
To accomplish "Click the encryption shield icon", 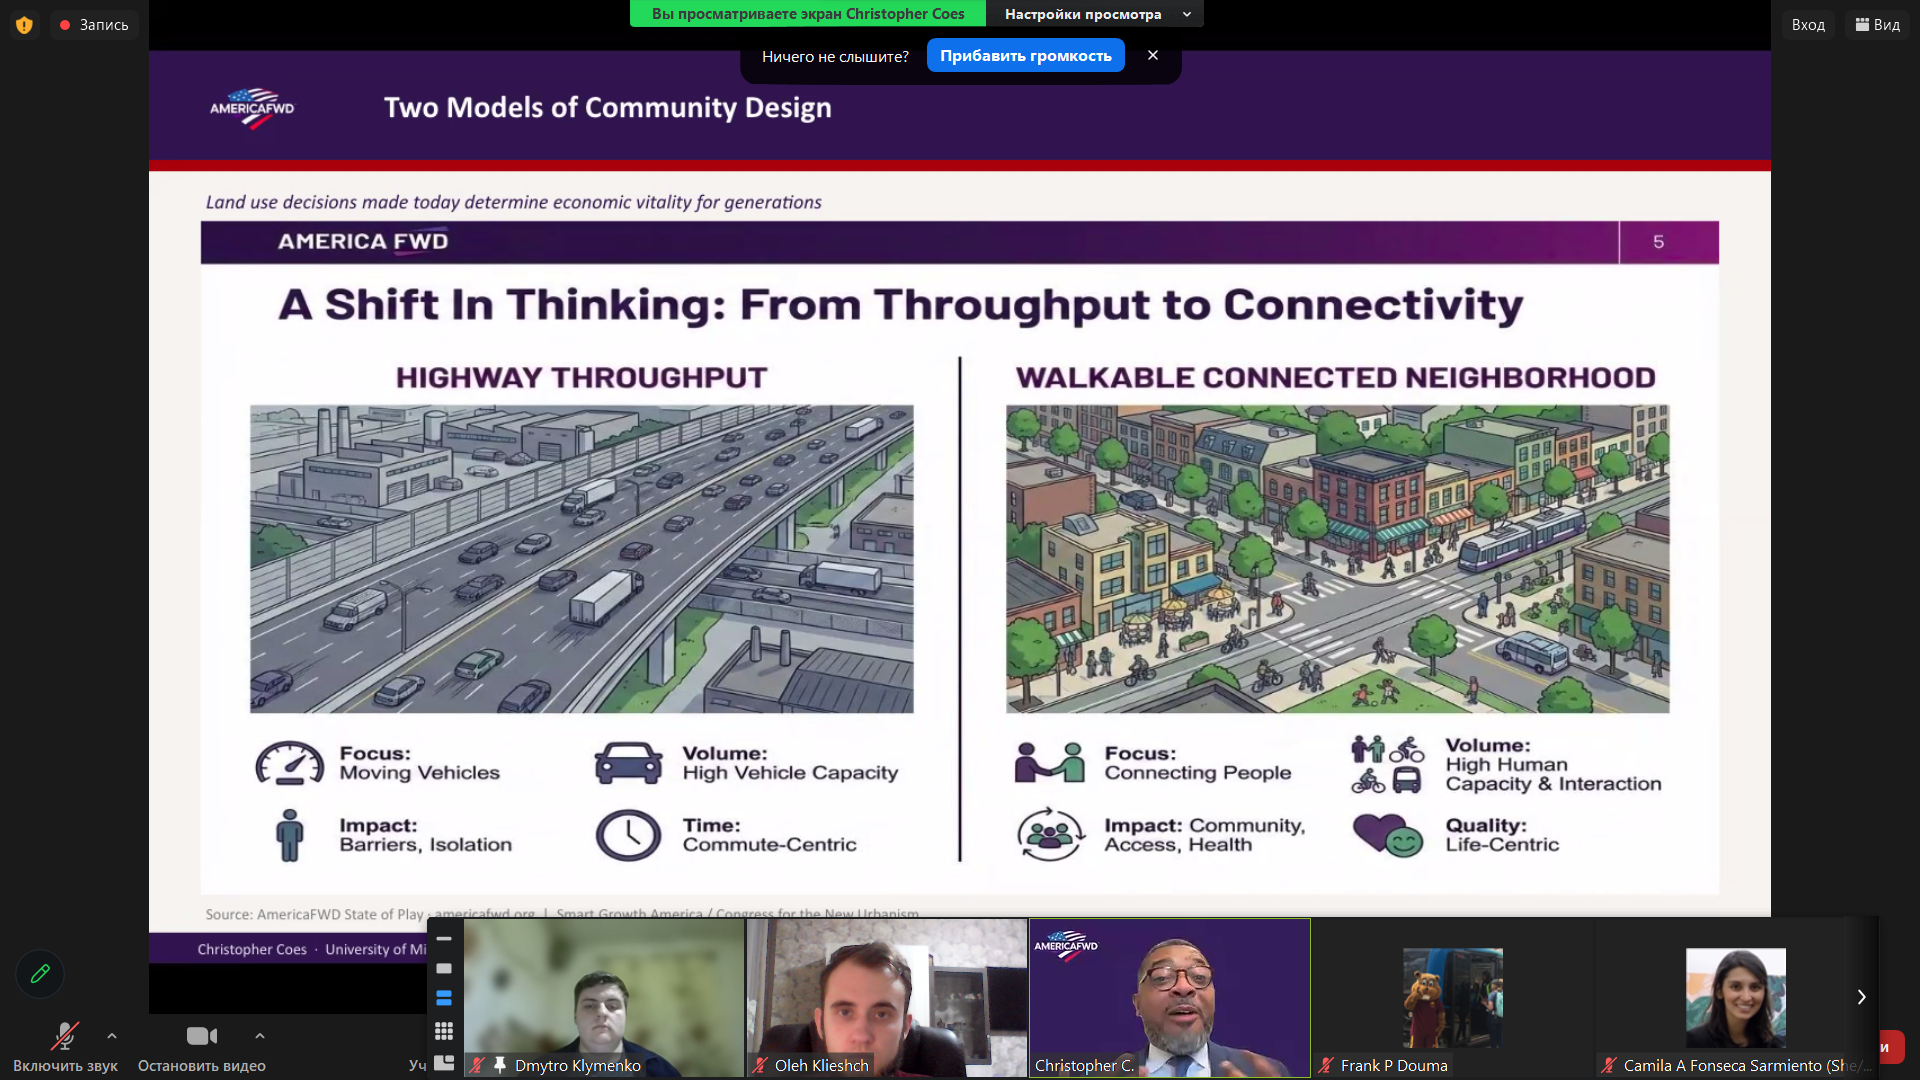I will pyautogui.click(x=24, y=25).
